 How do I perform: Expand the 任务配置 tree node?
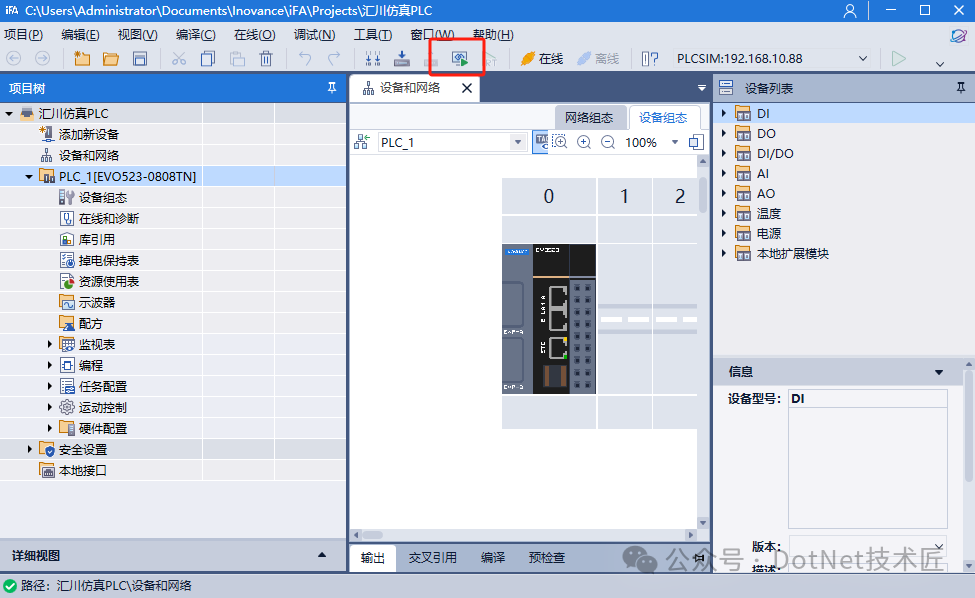tap(50, 387)
